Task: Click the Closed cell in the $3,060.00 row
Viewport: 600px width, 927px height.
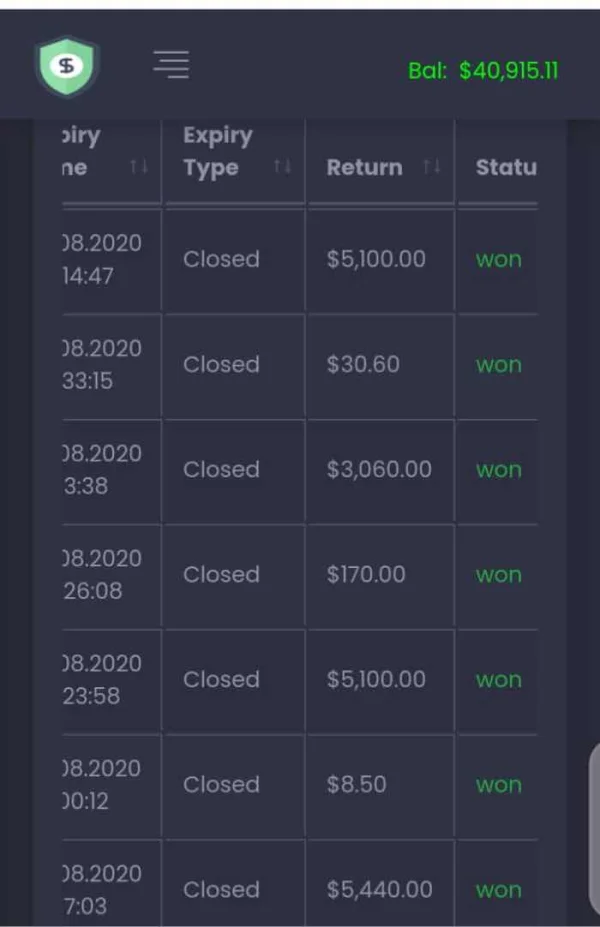Action: click(221, 470)
